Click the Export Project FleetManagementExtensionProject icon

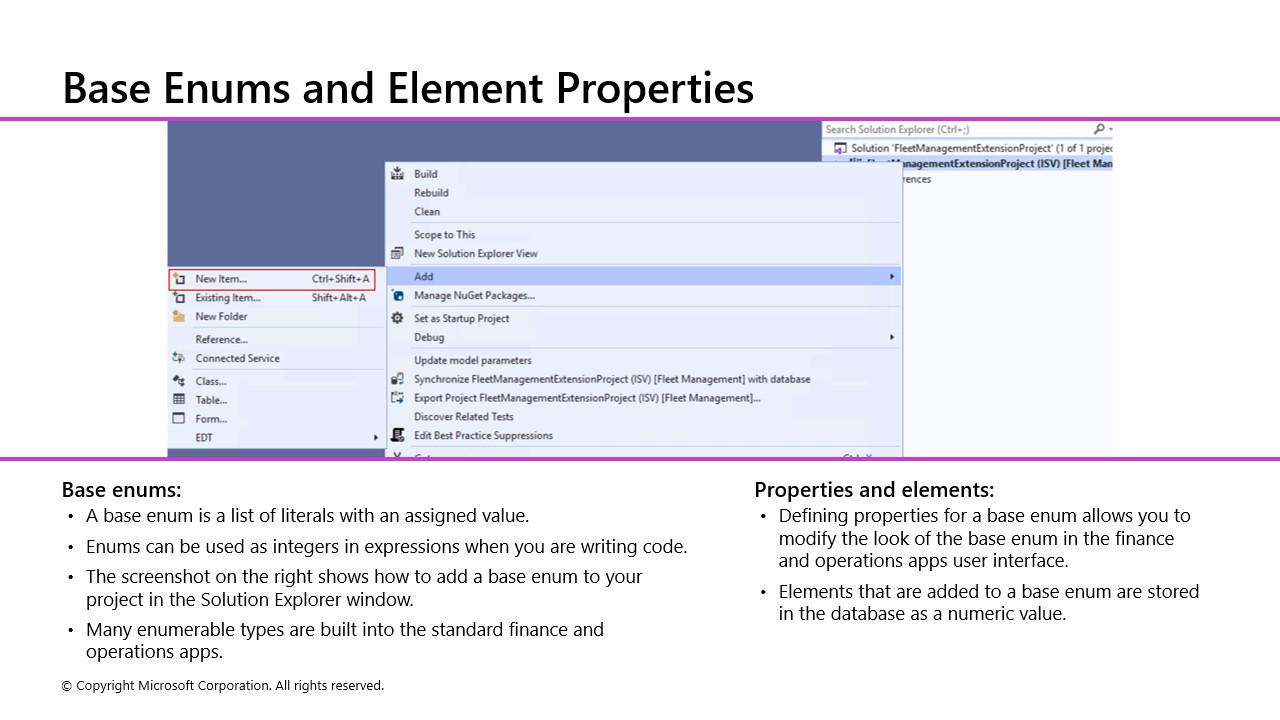pyautogui.click(x=398, y=398)
